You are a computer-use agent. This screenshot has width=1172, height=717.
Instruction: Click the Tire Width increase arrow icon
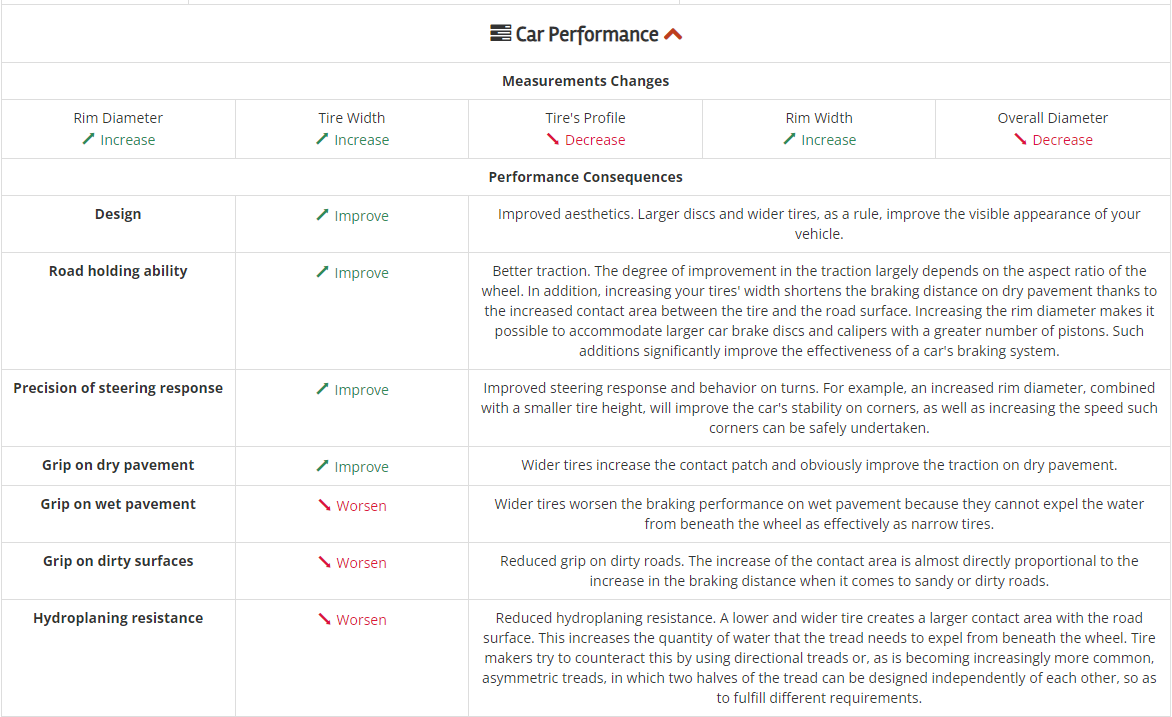click(322, 139)
